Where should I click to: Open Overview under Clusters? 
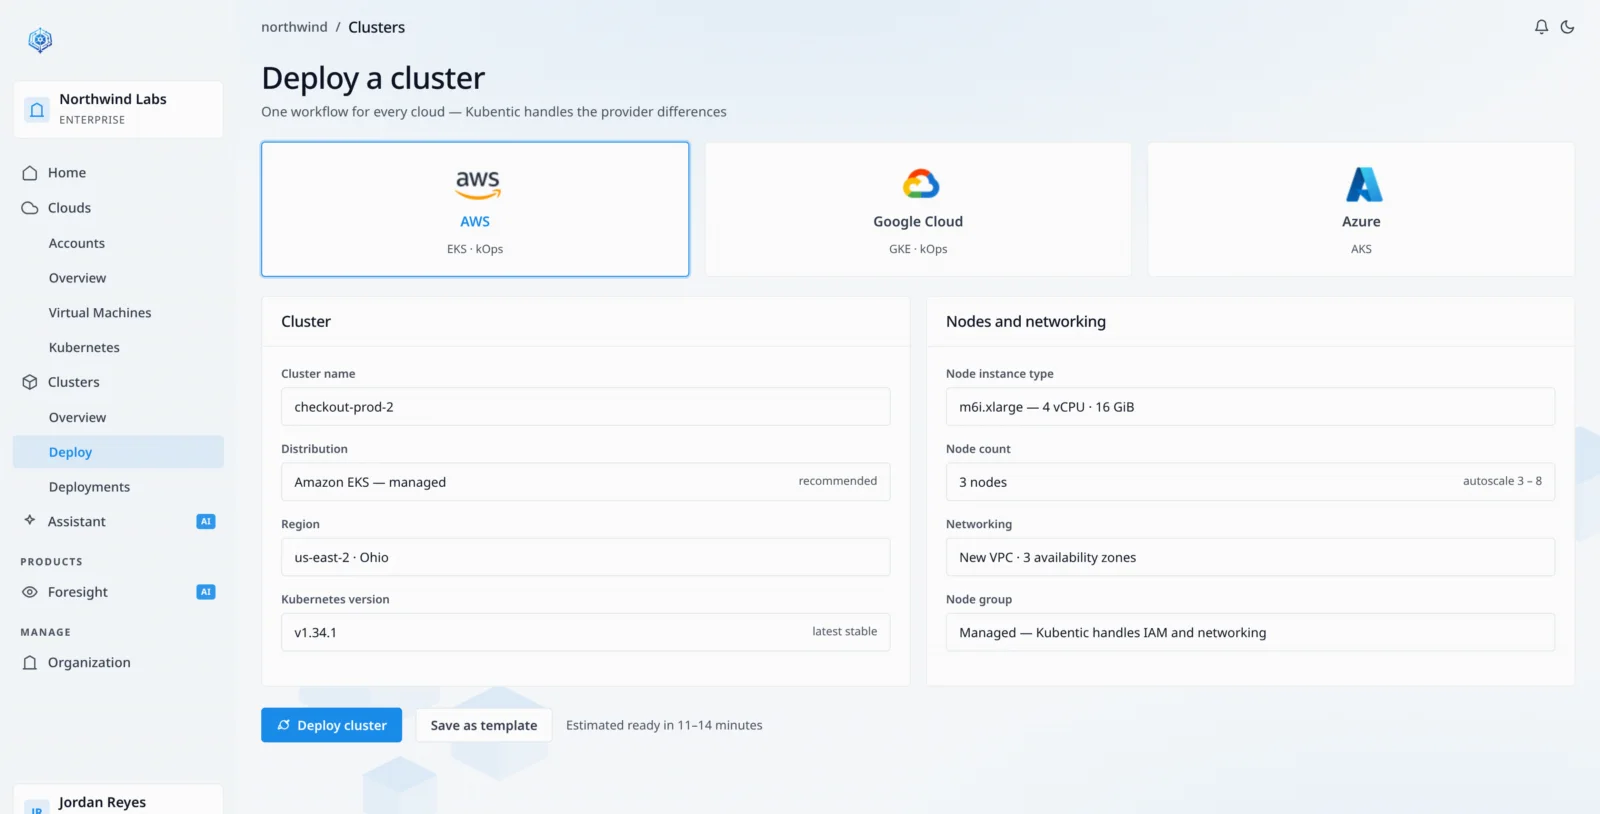tap(118, 417)
